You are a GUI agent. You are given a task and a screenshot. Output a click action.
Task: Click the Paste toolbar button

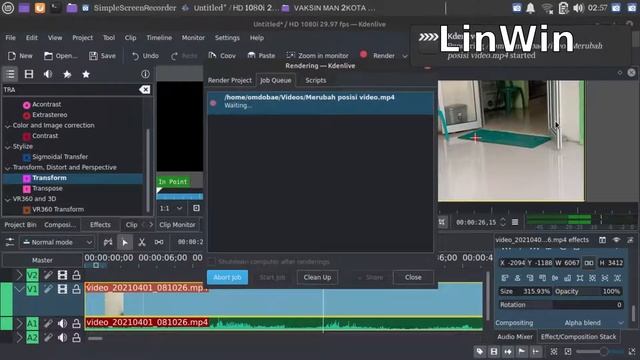261,56
